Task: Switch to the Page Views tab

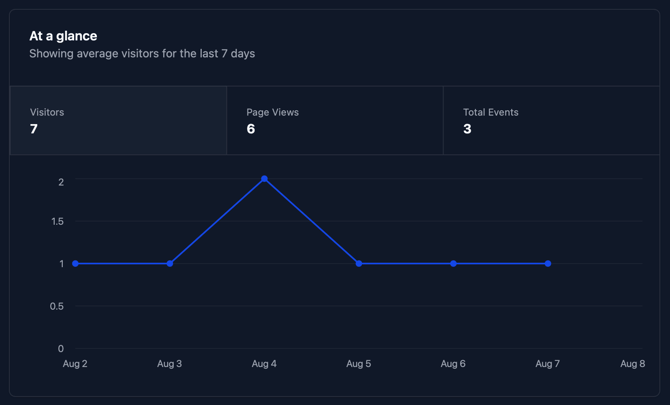Action: [334, 120]
